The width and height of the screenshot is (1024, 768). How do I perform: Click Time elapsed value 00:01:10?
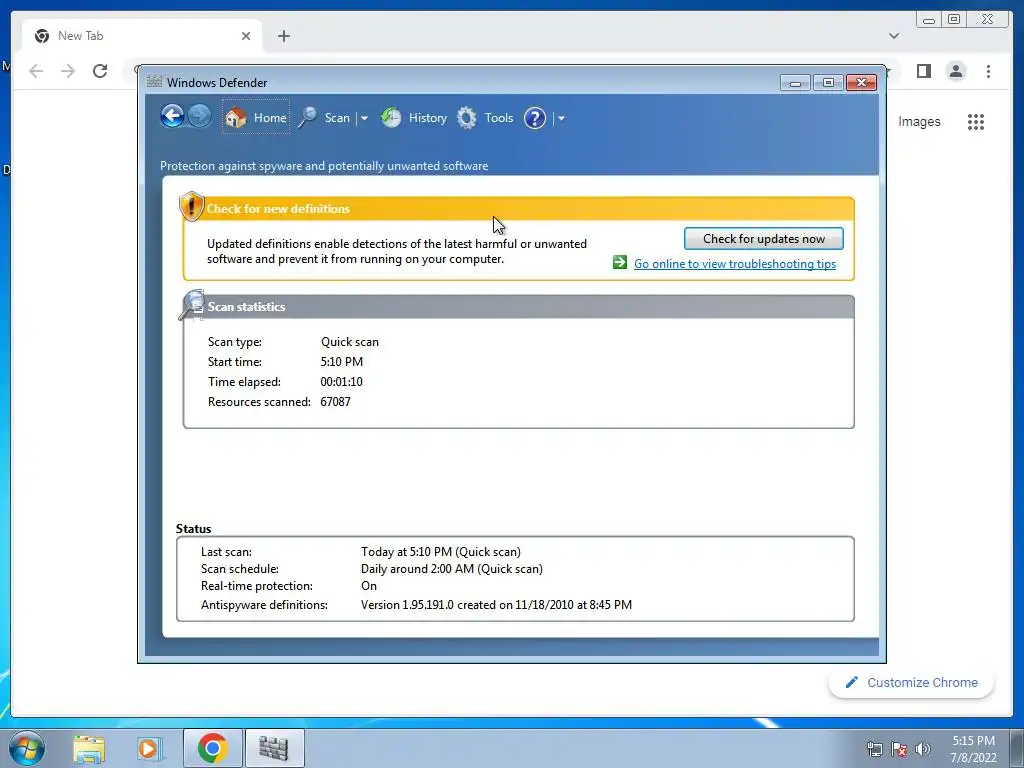[341, 381]
